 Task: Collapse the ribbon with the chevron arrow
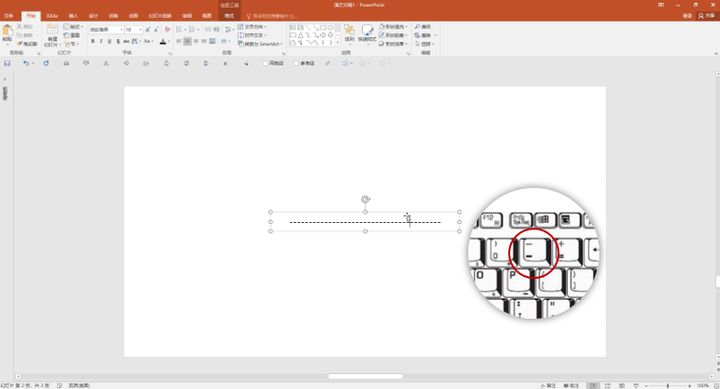716,53
